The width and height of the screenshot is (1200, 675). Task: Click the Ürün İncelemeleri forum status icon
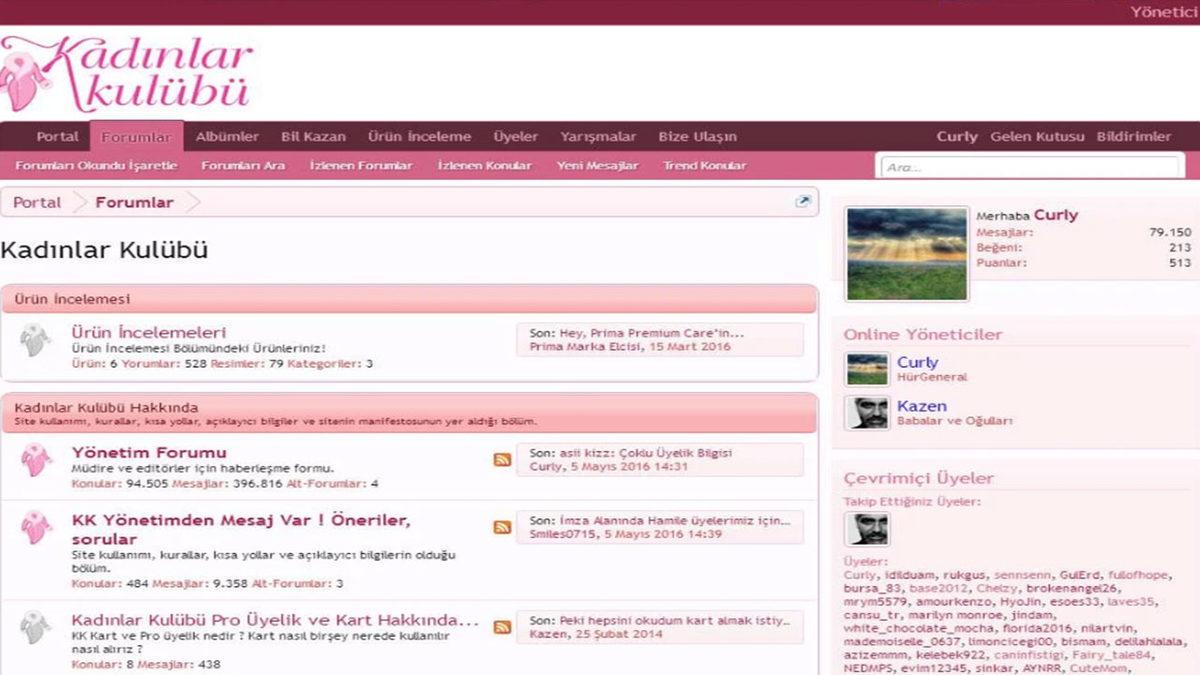(x=36, y=341)
